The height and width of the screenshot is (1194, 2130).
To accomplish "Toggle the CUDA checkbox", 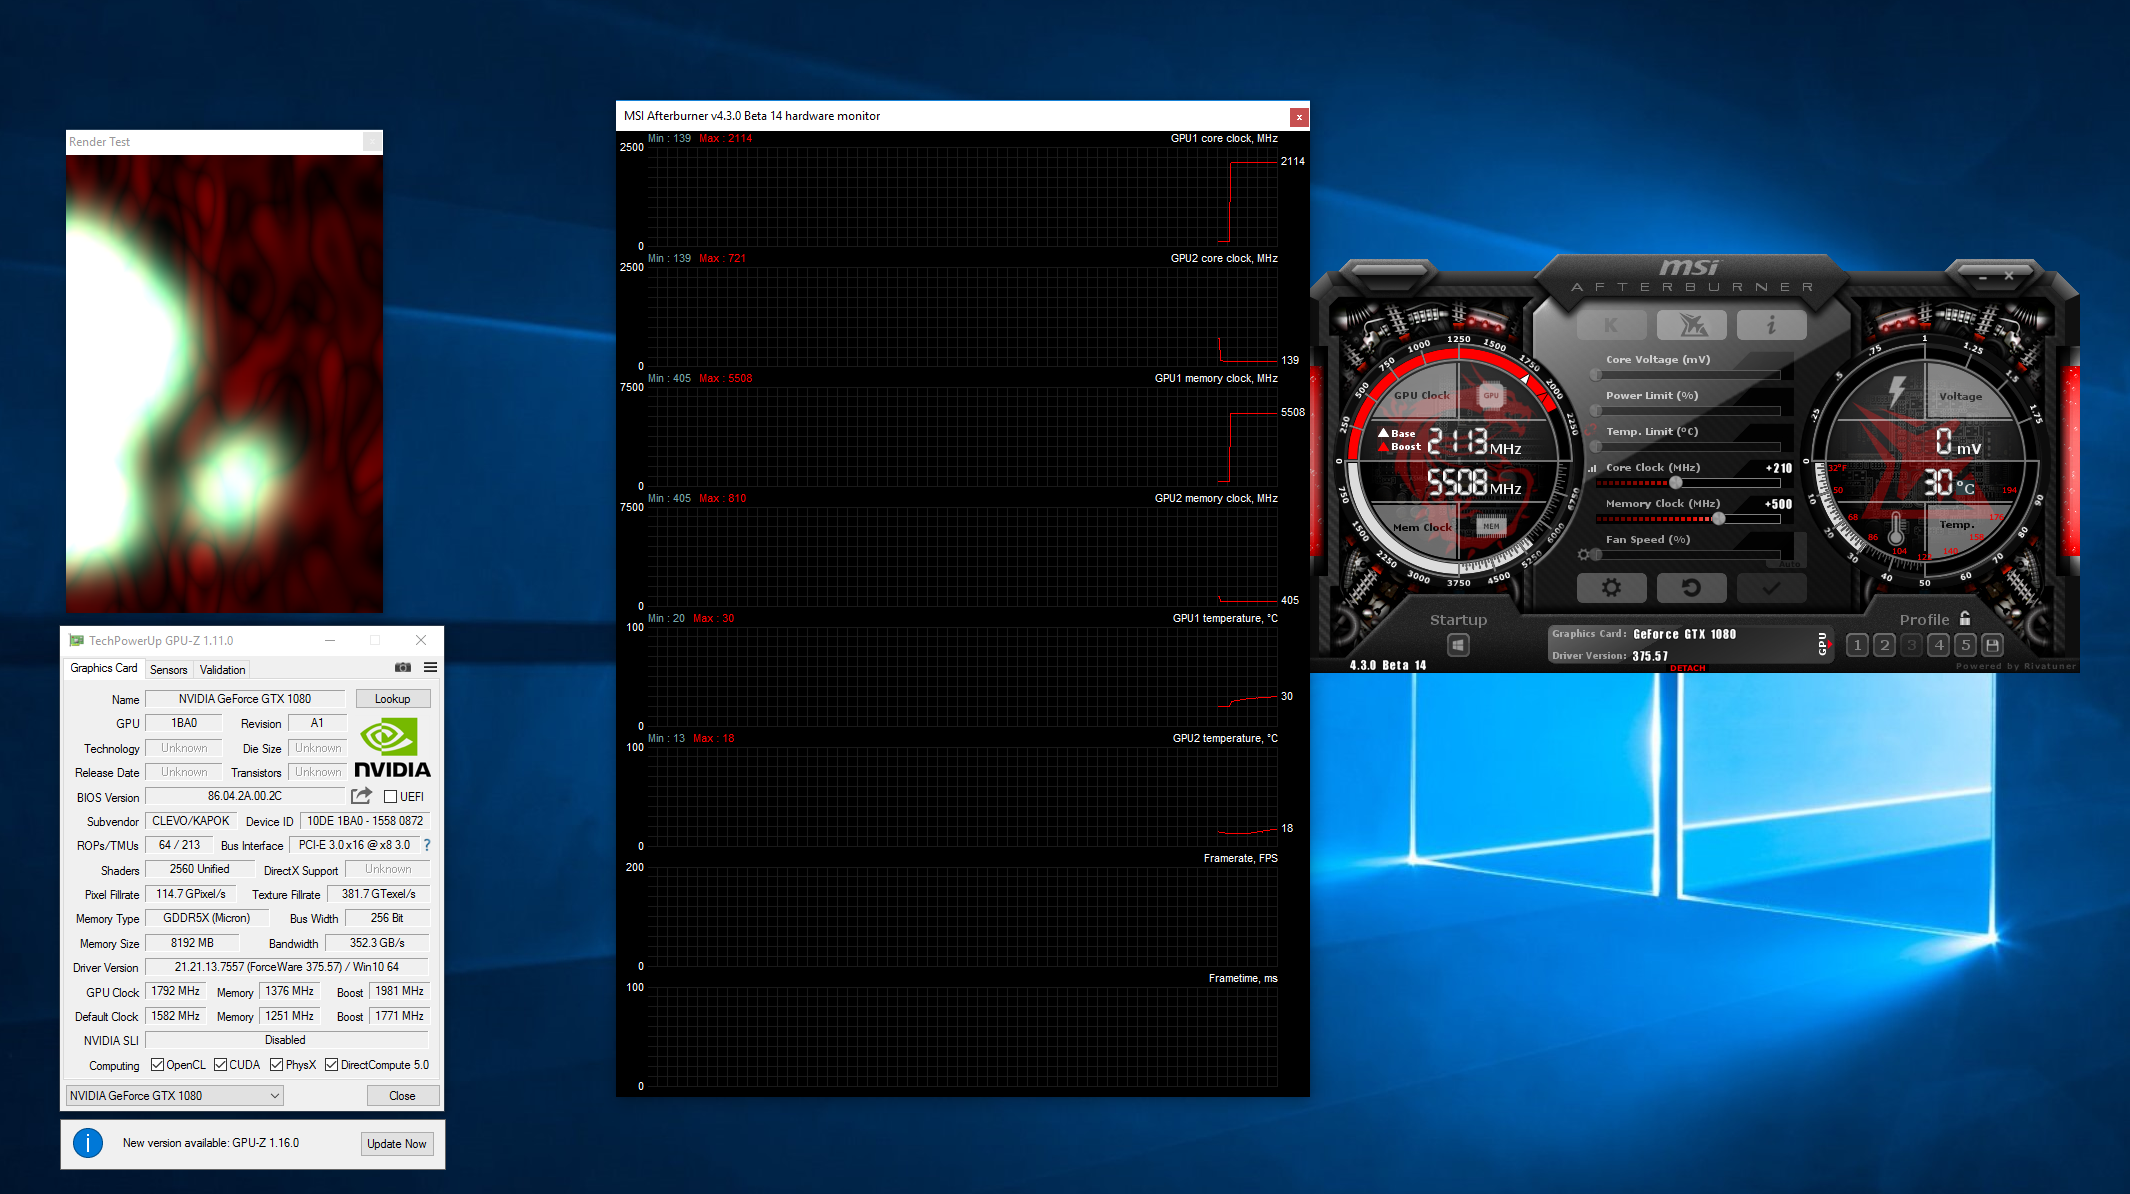I will (220, 1065).
